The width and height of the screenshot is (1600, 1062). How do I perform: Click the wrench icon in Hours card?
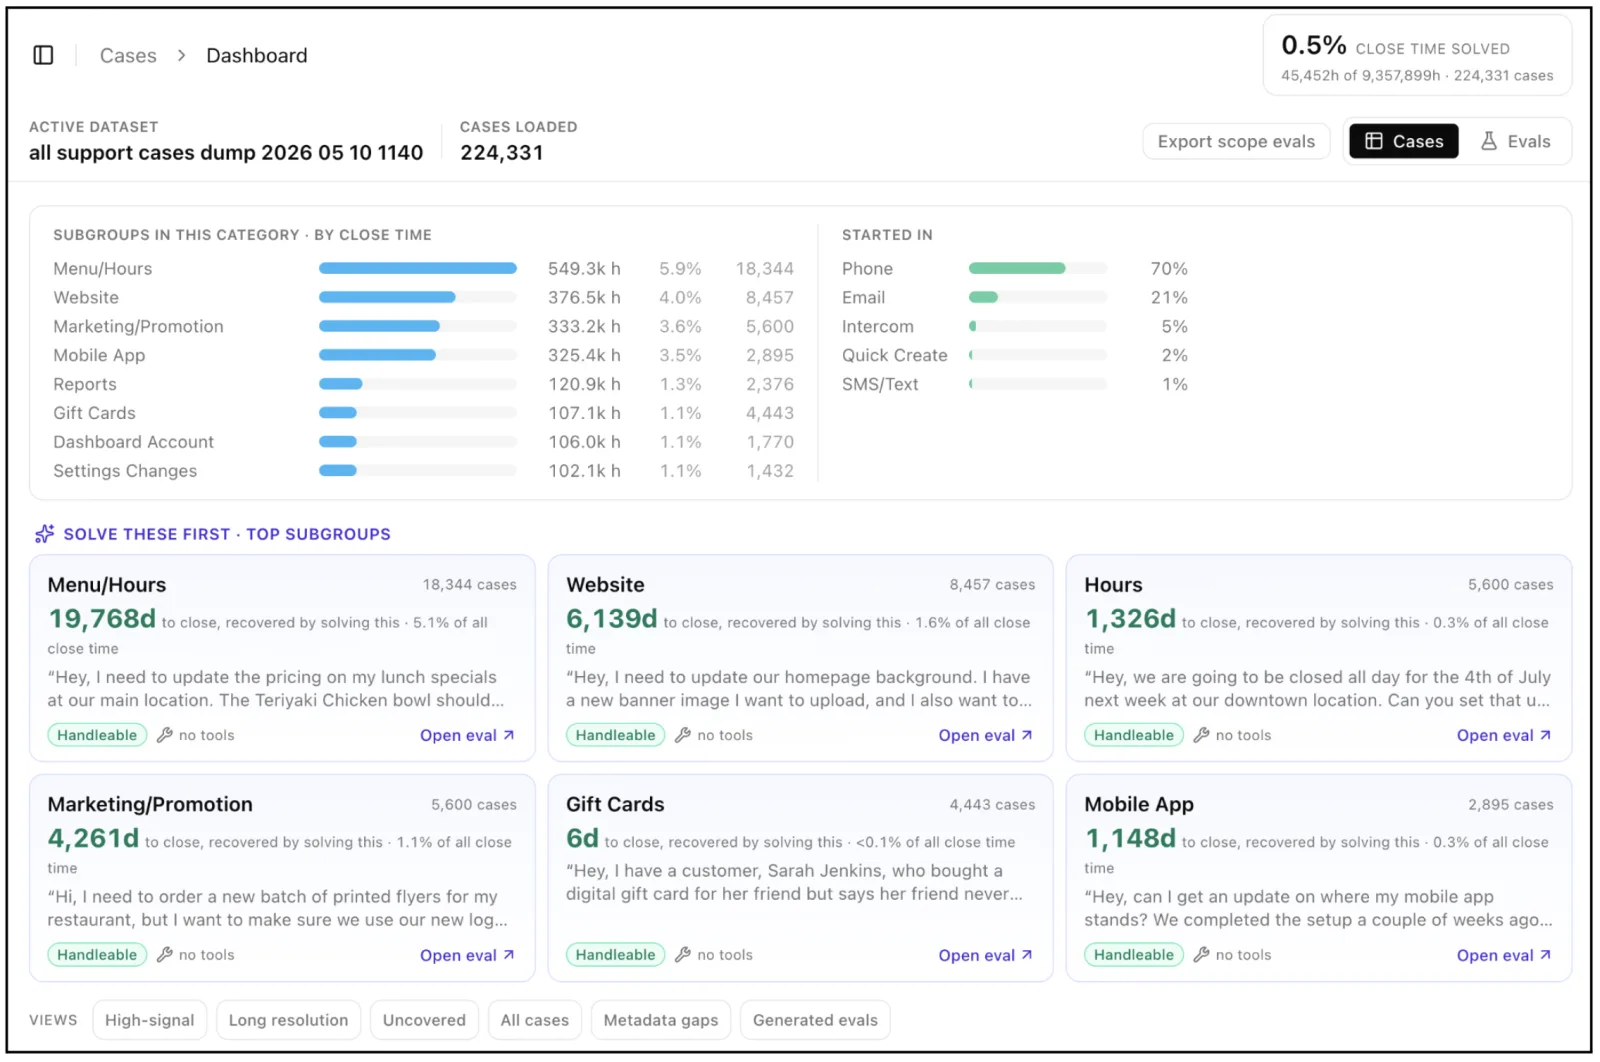pyautogui.click(x=1201, y=735)
